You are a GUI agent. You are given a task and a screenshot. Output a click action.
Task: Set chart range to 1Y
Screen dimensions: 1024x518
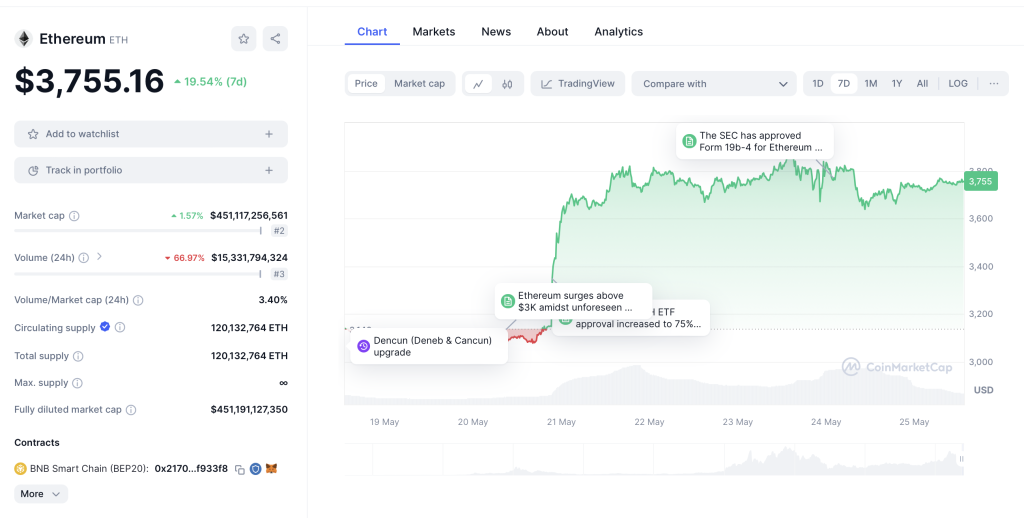897,84
